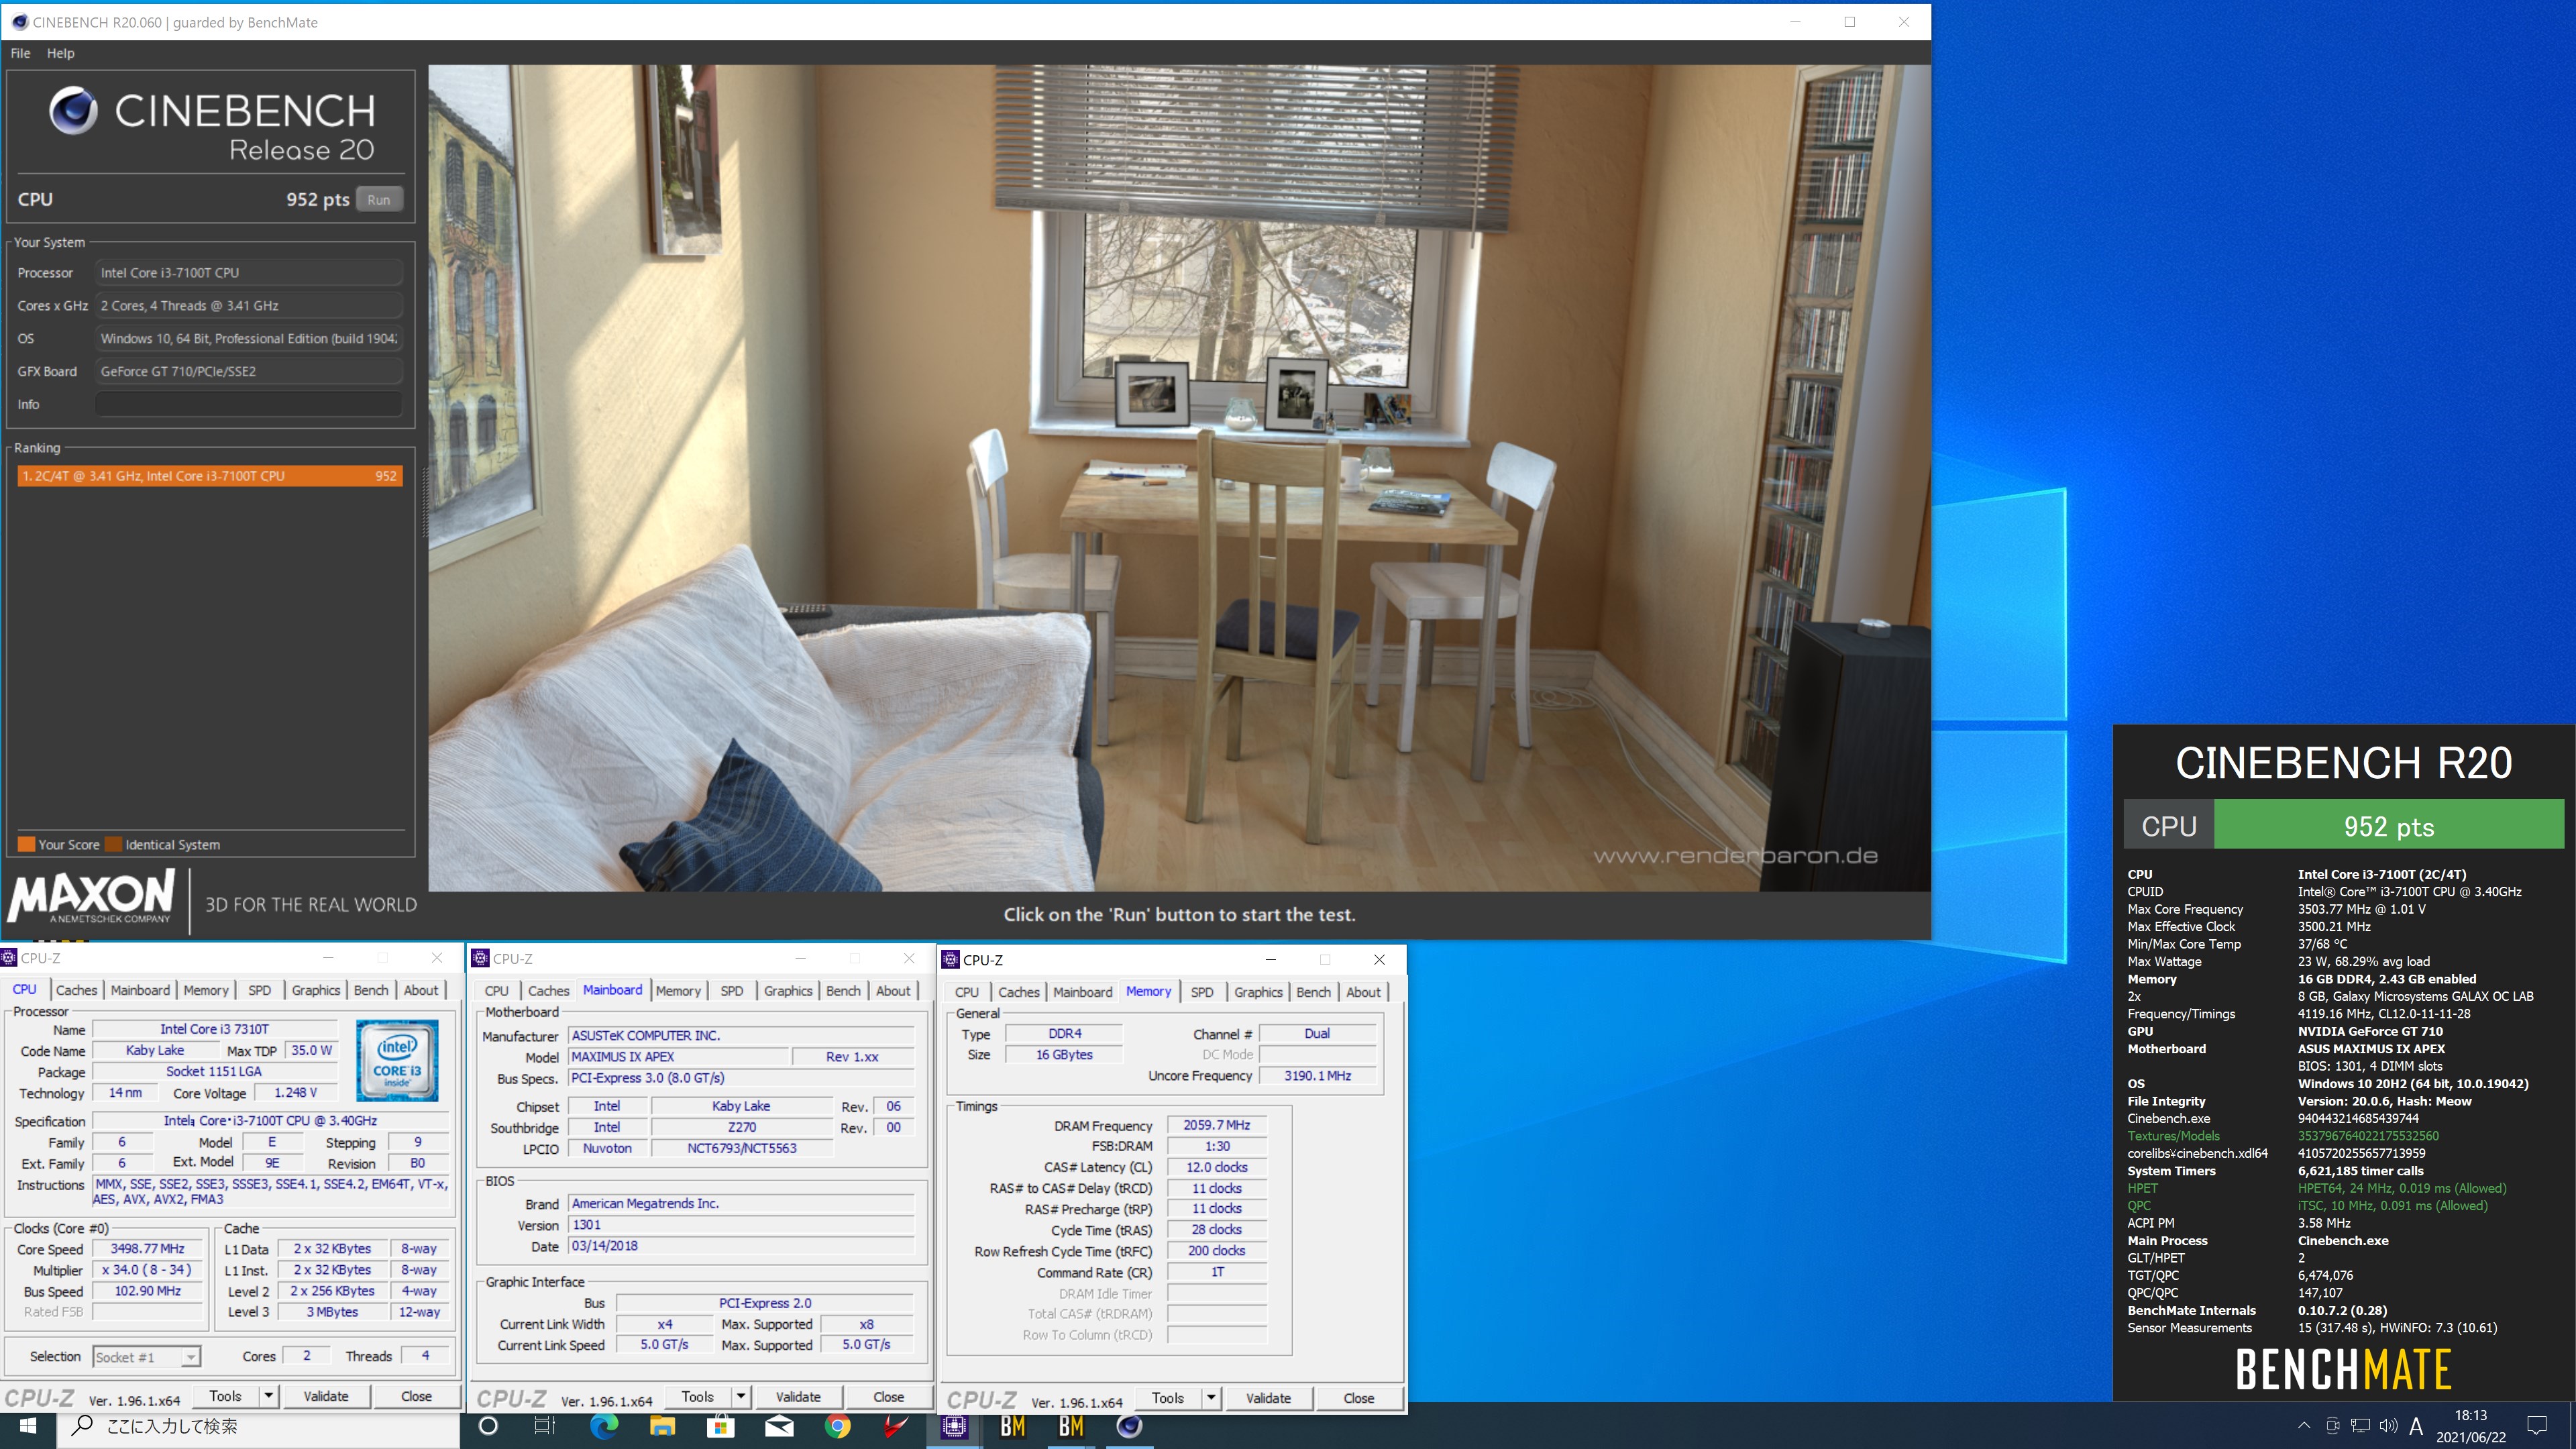Click Tools button in left CPU-Z window
2576x1449 pixels.
pos(225,1396)
